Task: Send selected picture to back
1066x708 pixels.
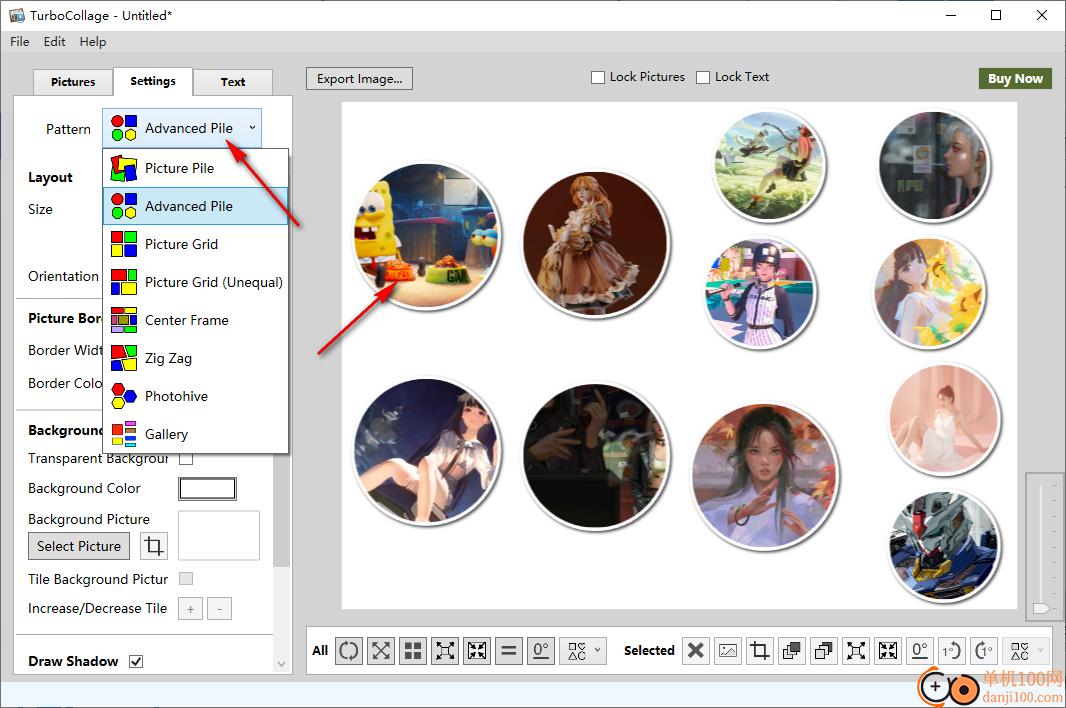Action: click(823, 651)
